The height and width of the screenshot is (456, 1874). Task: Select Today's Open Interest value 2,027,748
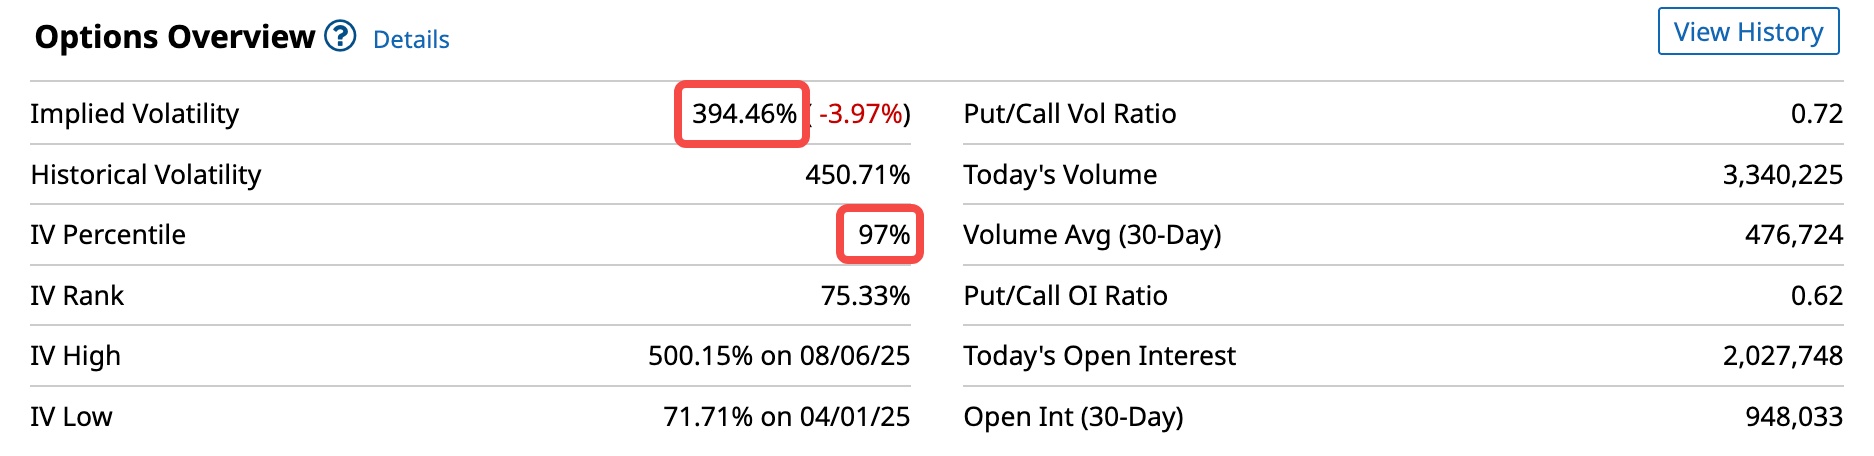tap(1782, 356)
